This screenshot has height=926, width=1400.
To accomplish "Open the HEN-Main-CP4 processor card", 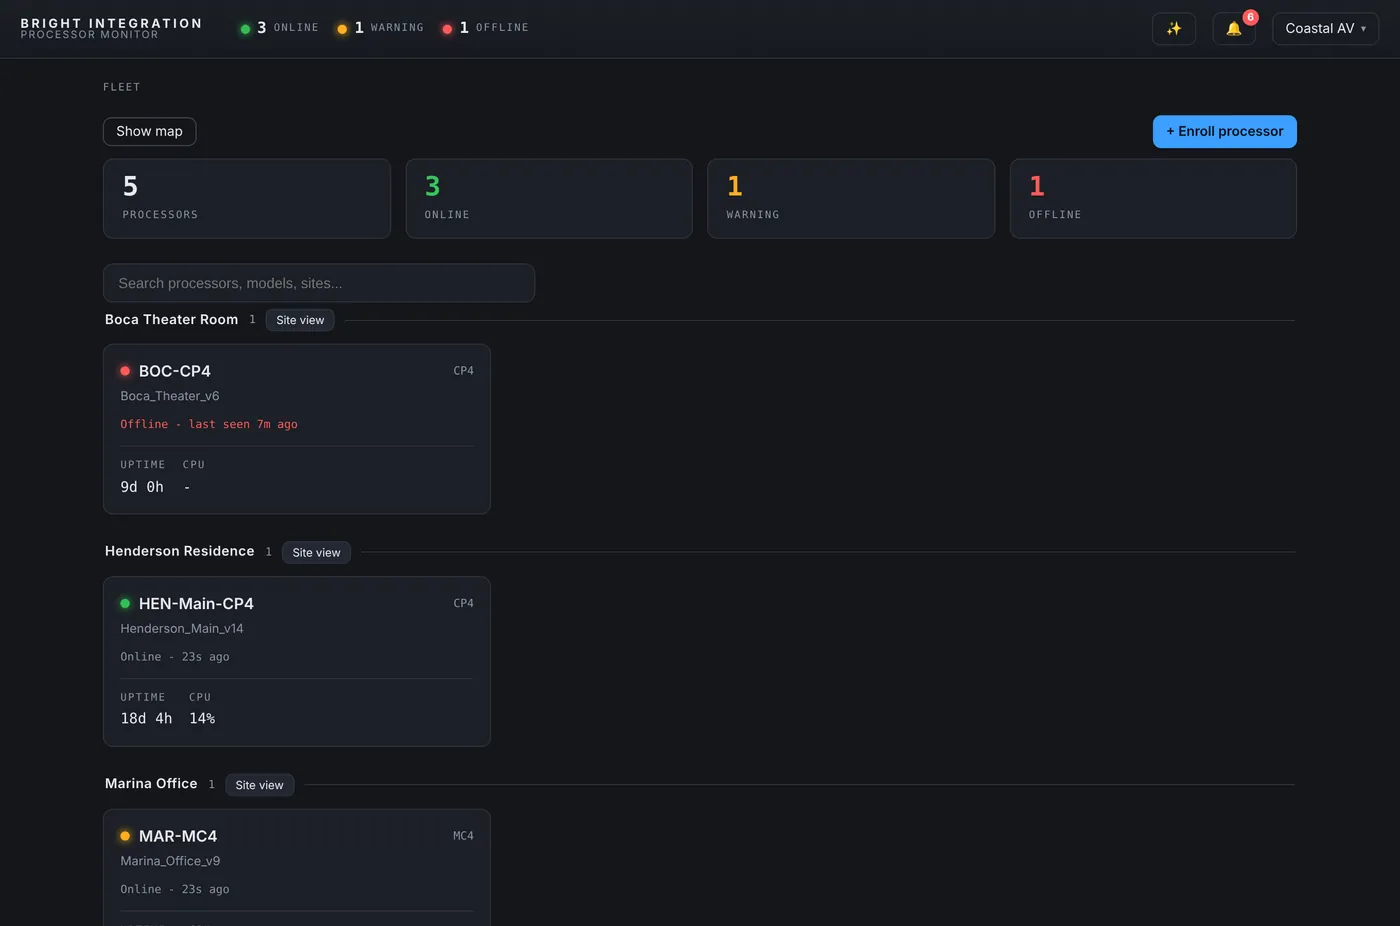I will (297, 661).
